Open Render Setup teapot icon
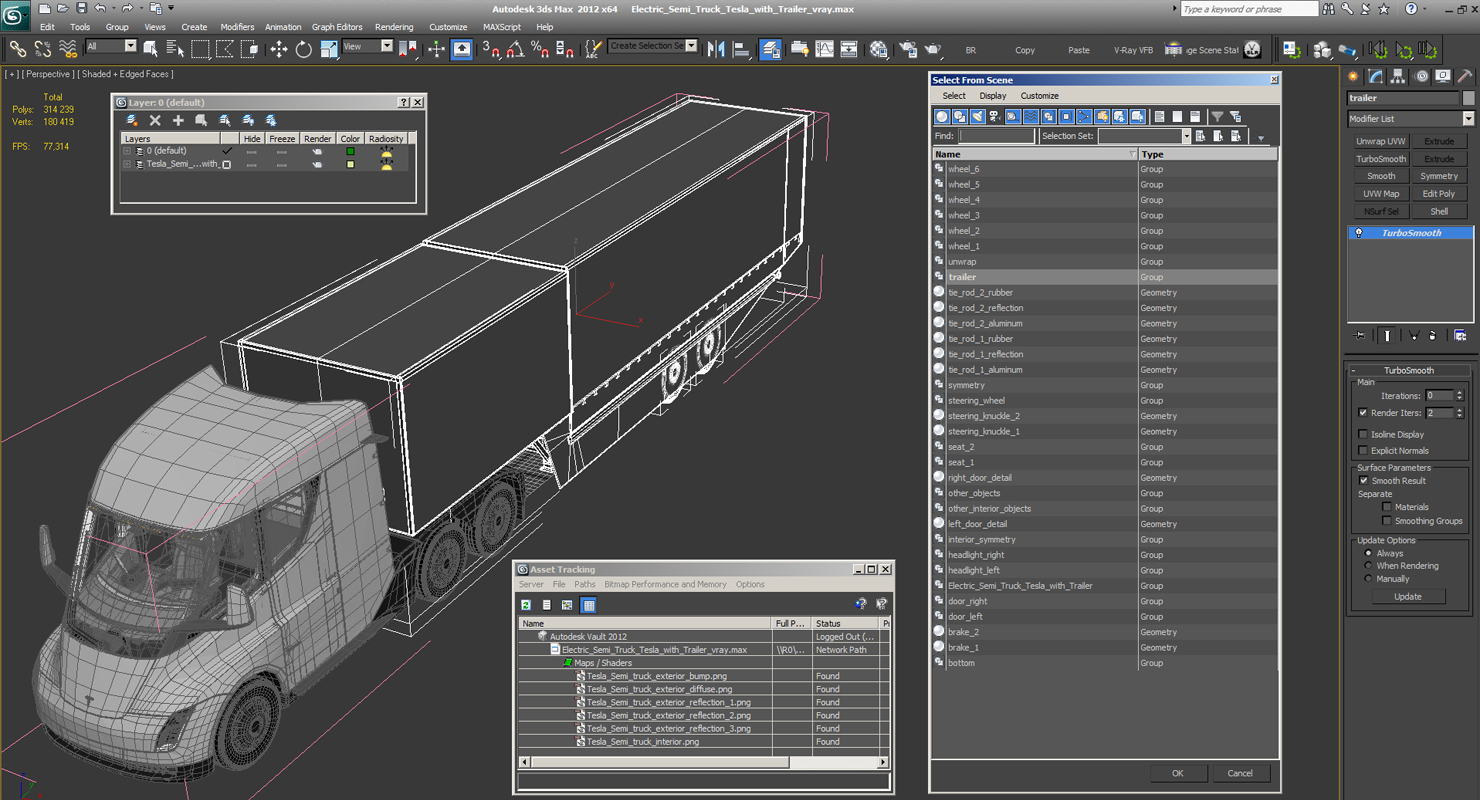 pos(908,49)
